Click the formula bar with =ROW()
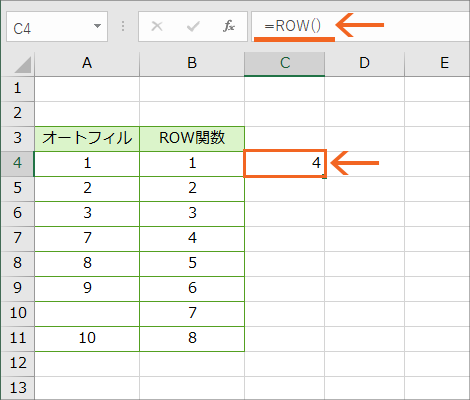Image resolution: width=470 pixels, height=400 pixels. [x=361, y=27]
